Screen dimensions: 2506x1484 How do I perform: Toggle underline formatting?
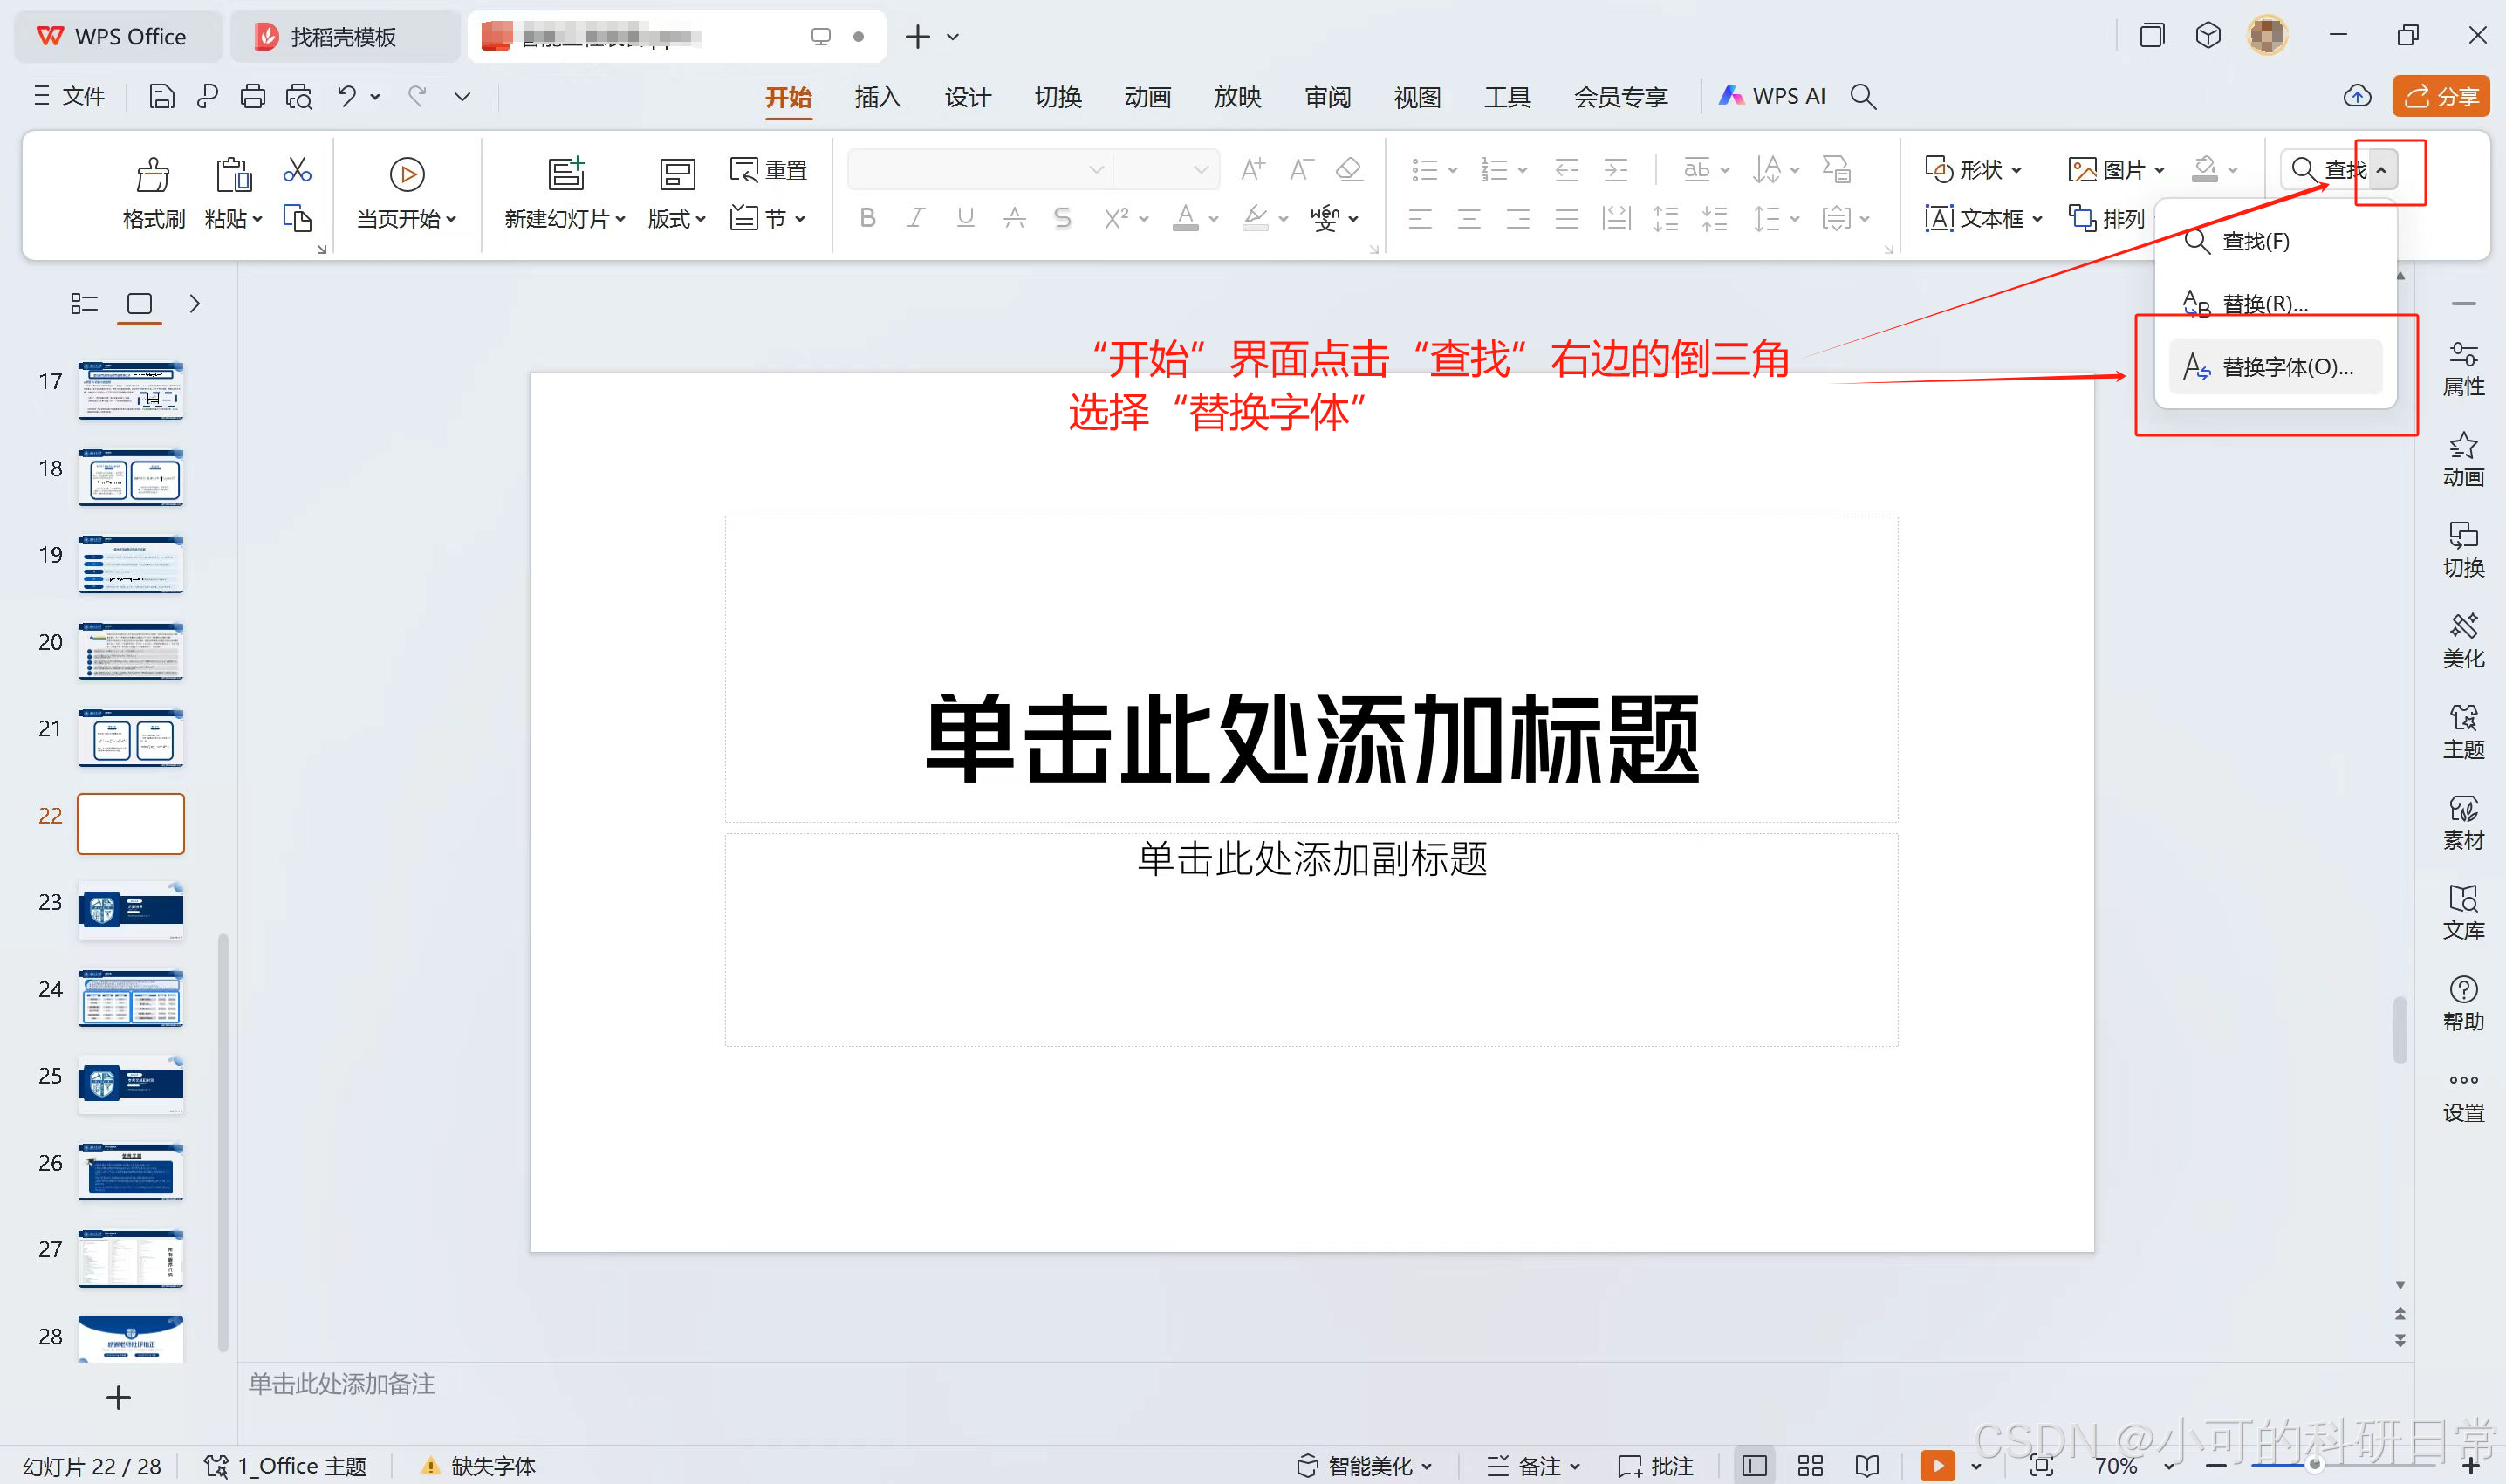(x=965, y=218)
